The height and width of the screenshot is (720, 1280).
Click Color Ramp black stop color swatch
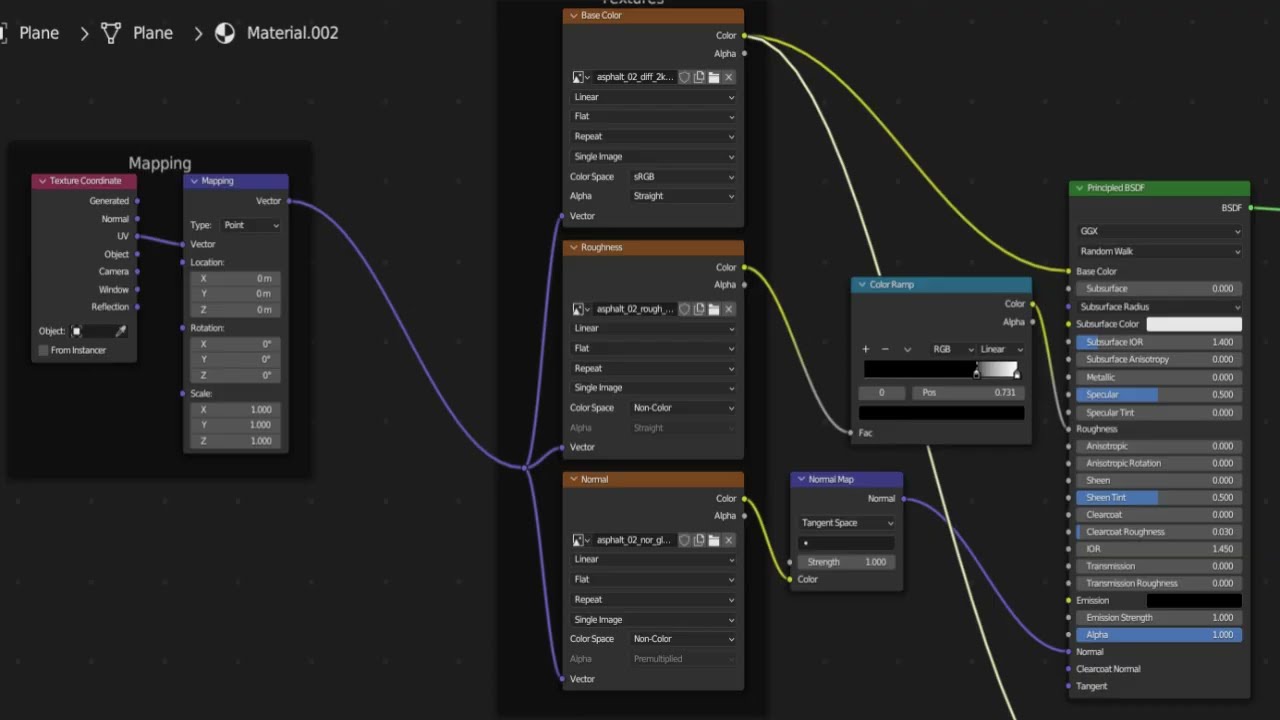point(941,413)
